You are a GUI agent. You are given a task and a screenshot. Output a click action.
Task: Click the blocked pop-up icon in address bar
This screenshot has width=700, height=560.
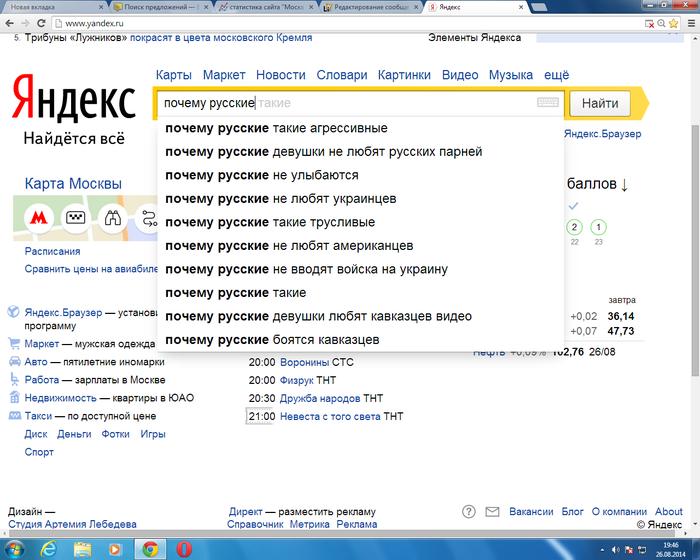(650, 23)
